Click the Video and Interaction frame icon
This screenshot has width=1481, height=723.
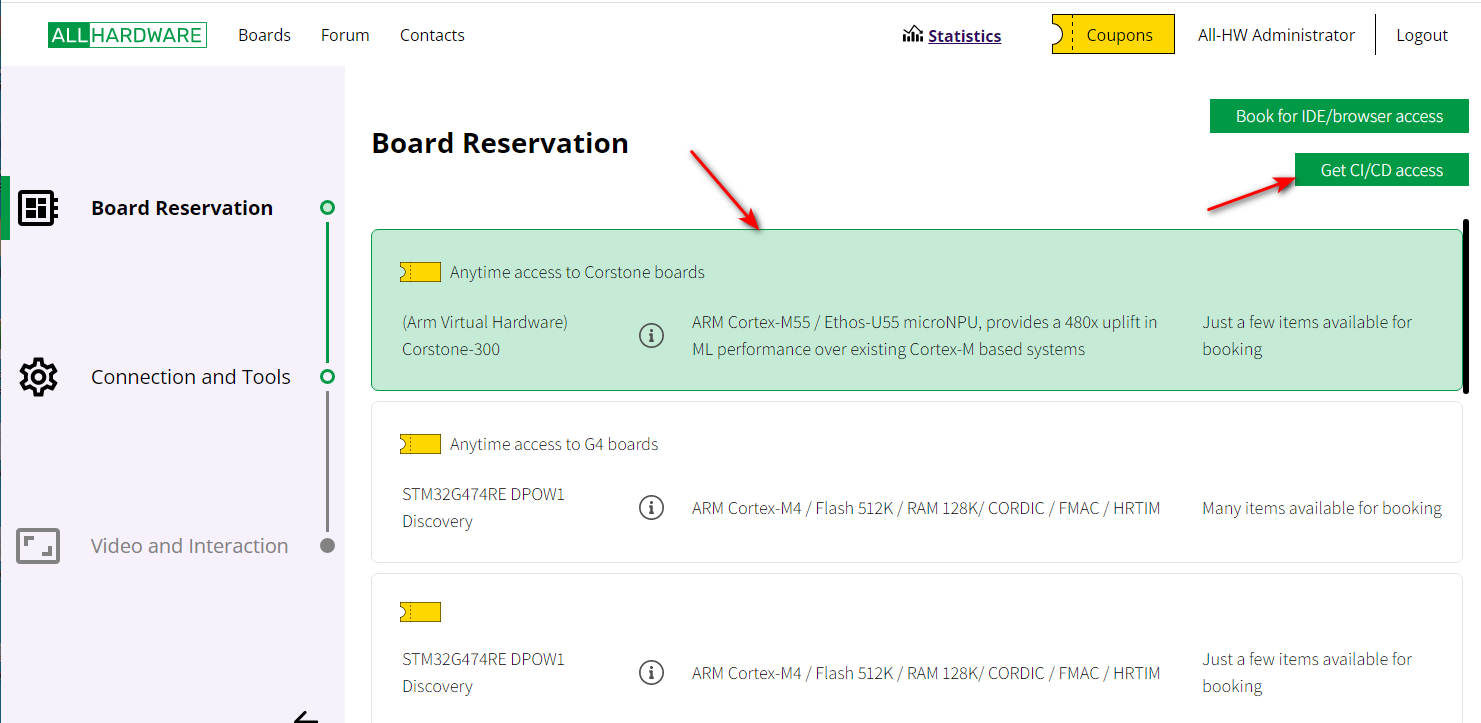(38, 546)
